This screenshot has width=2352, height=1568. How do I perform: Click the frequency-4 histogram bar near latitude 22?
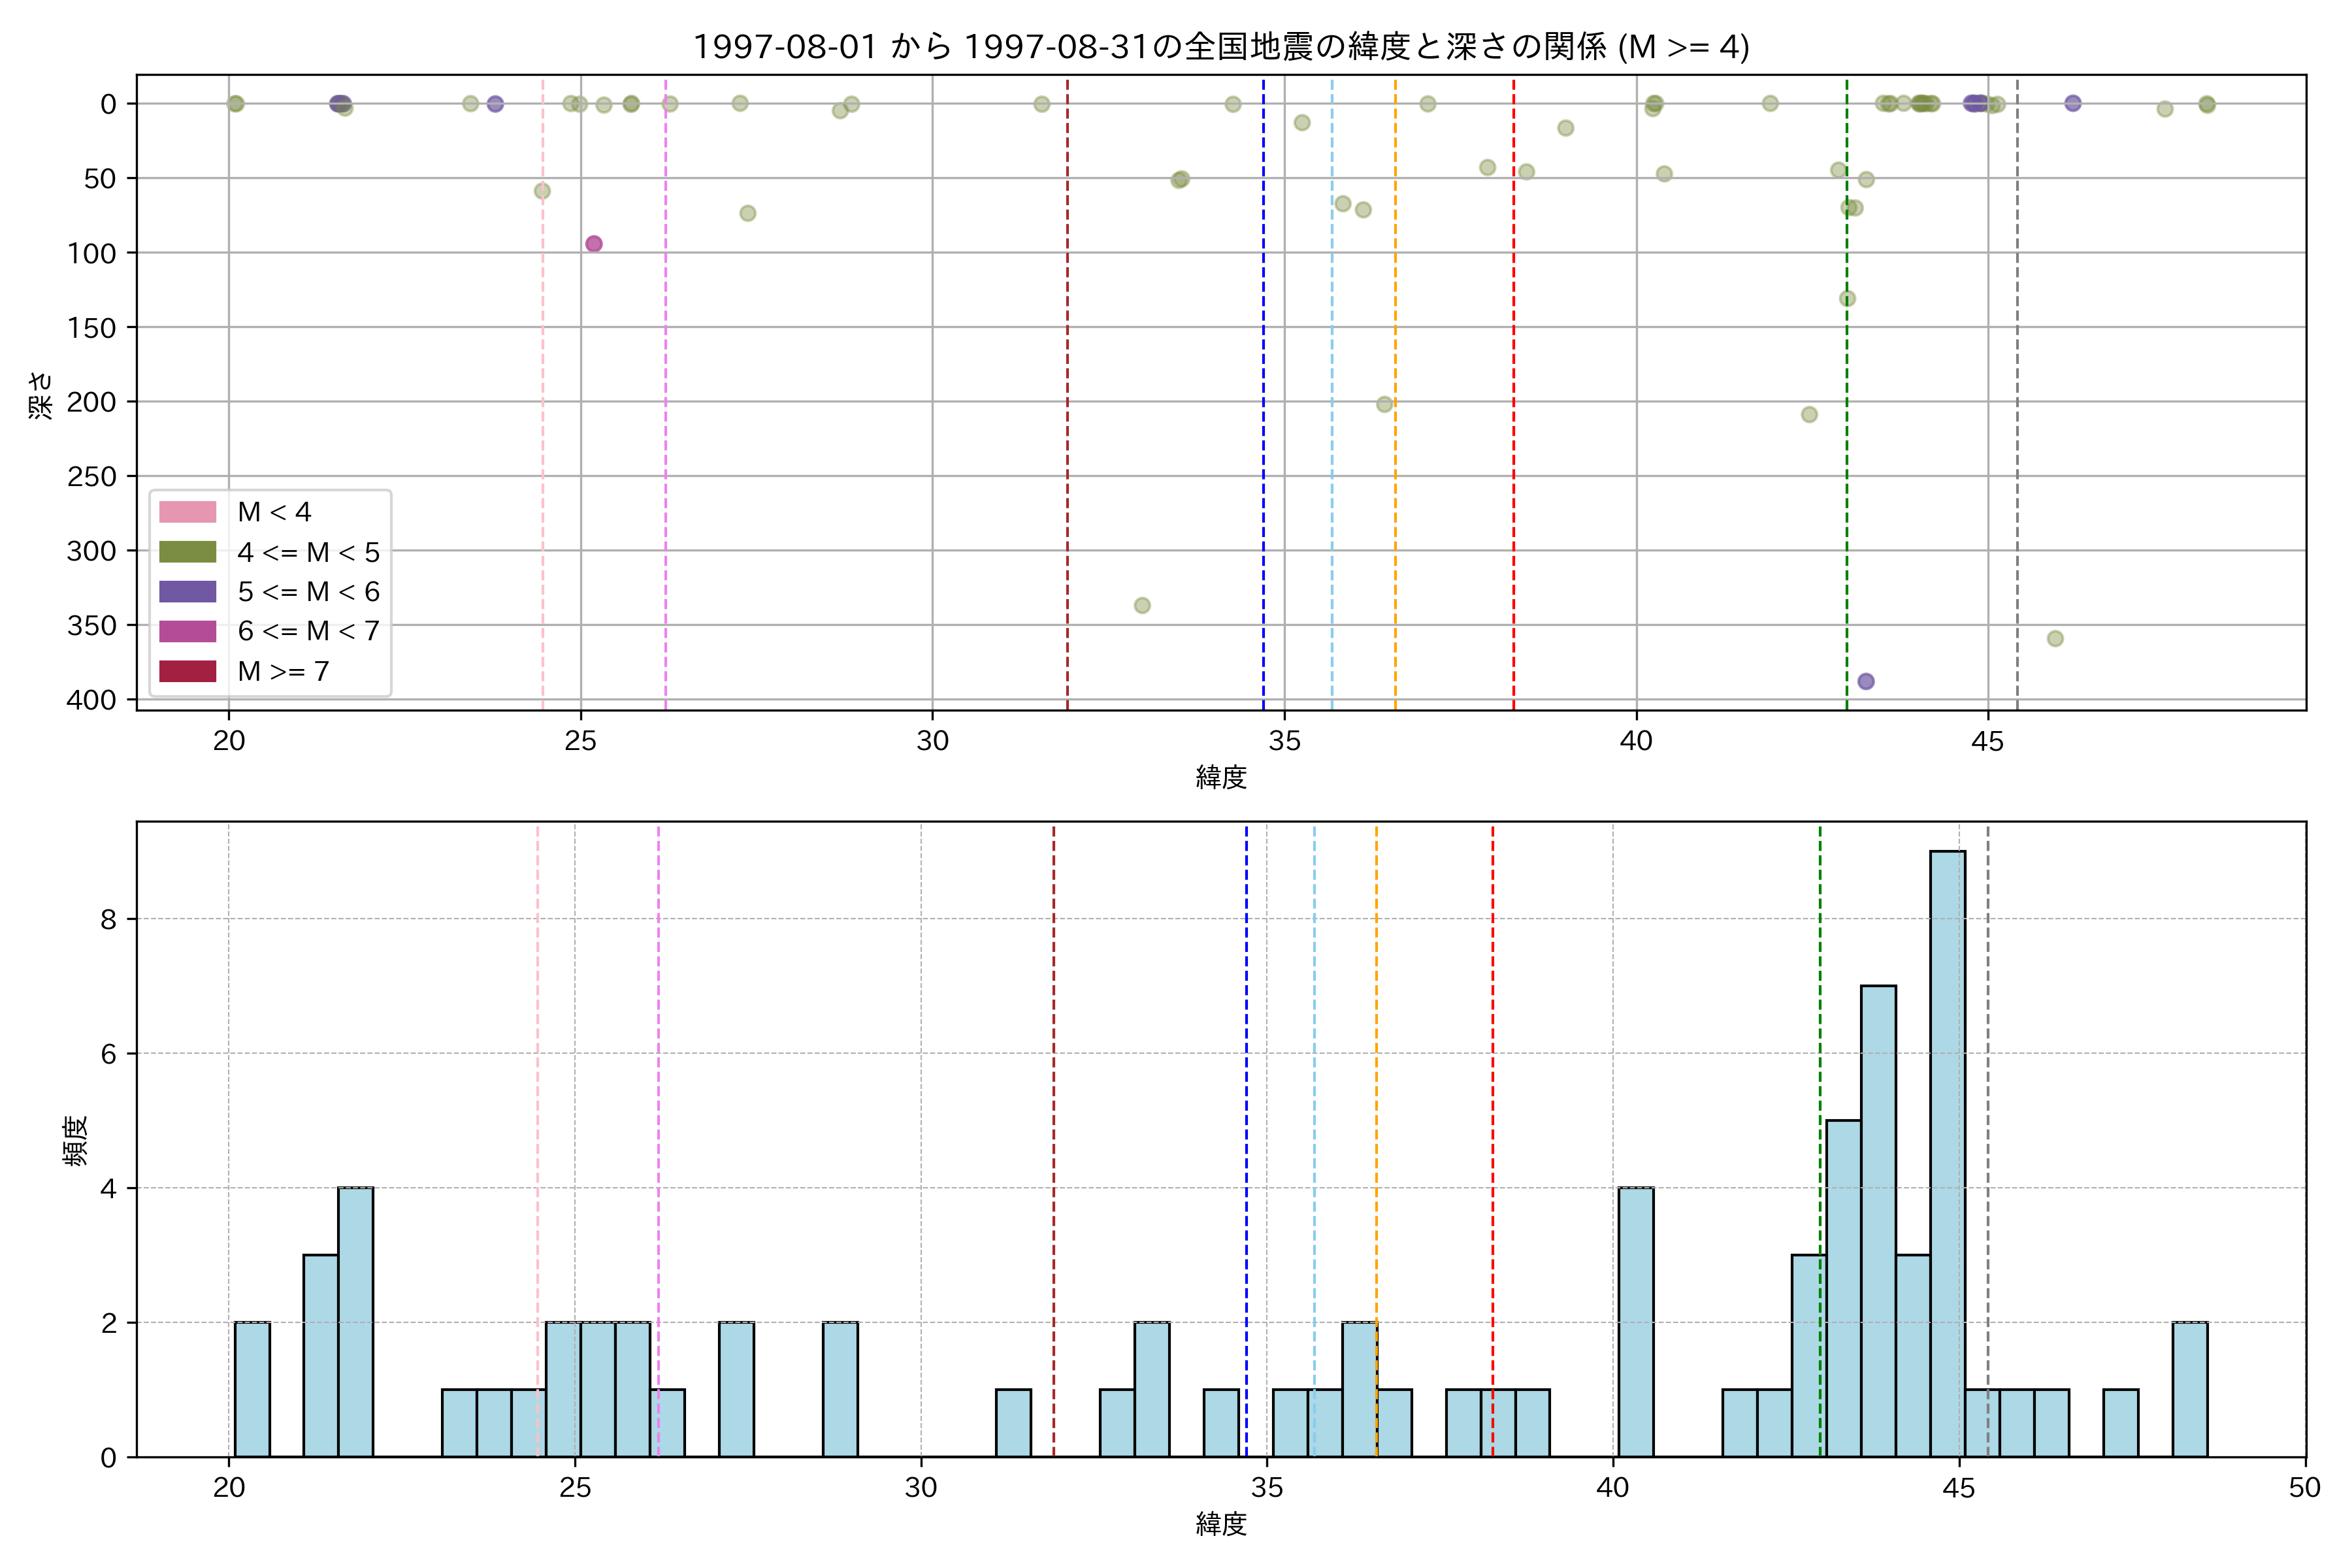pos(355,1322)
